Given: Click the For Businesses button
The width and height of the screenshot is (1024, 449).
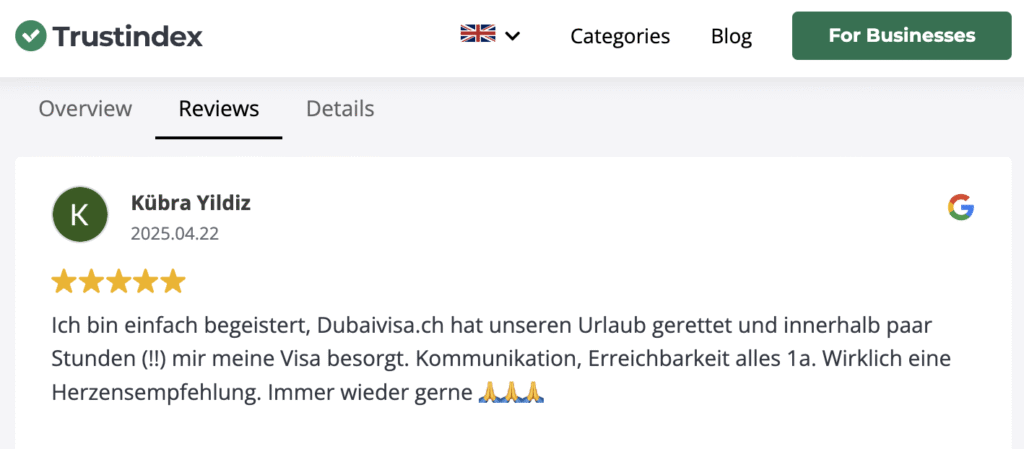Looking at the screenshot, I should point(902,35).
